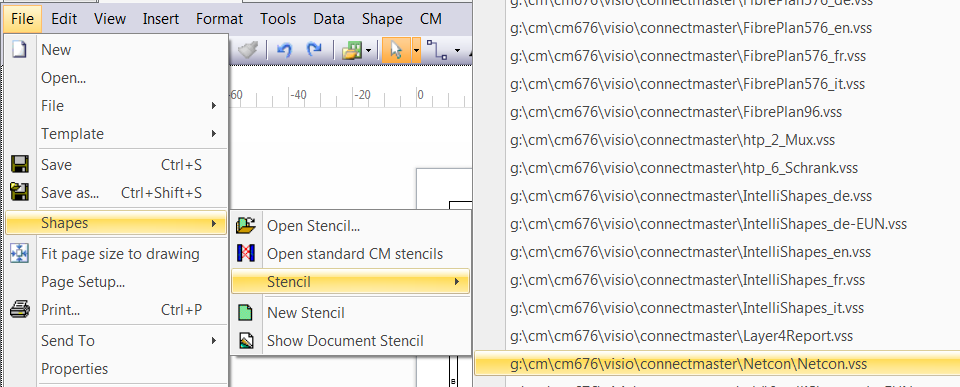The image size is (960, 387).
Task: Click the green Shapes window toolbar icon
Action: pyautogui.click(x=352, y=50)
